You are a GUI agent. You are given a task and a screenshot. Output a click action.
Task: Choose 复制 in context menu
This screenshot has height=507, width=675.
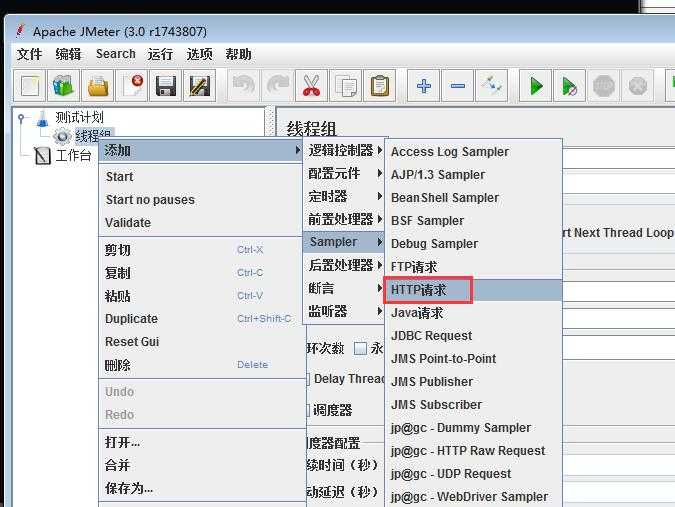click(201, 273)
